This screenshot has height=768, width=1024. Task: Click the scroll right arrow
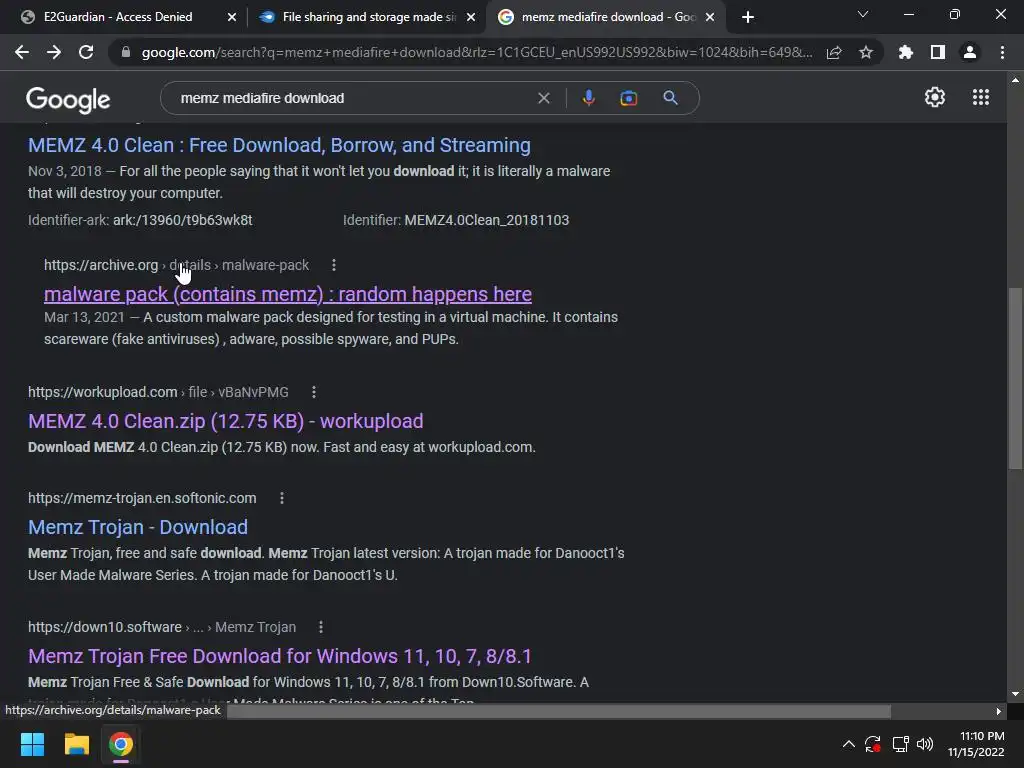pos(999,711)
